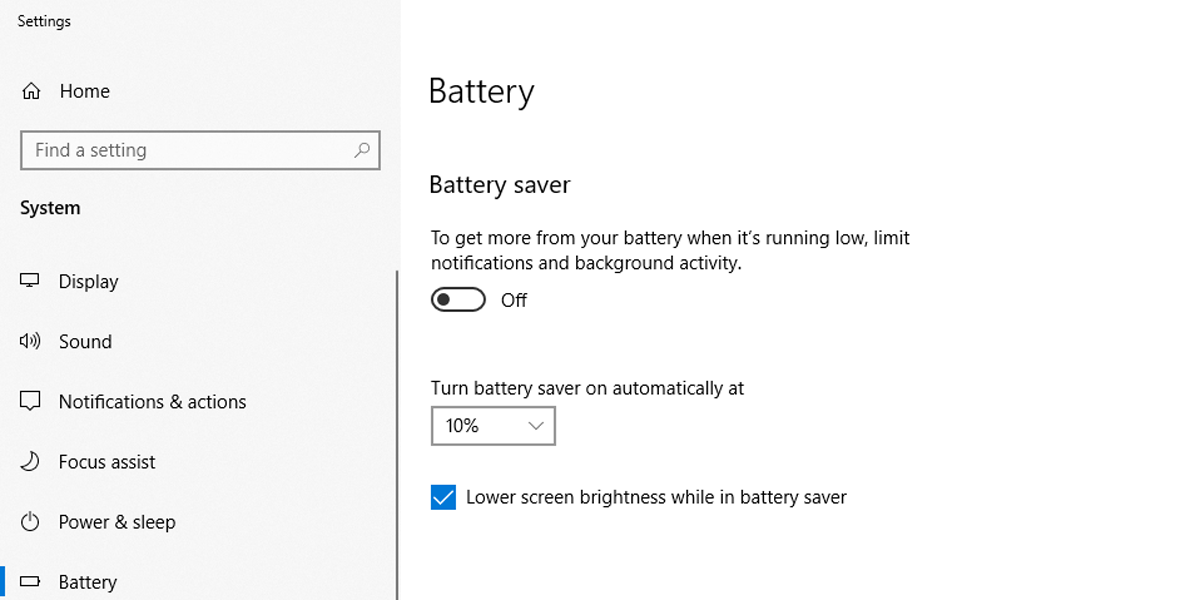
Task: Open Display settings page
Action: [x=88, y=282]
